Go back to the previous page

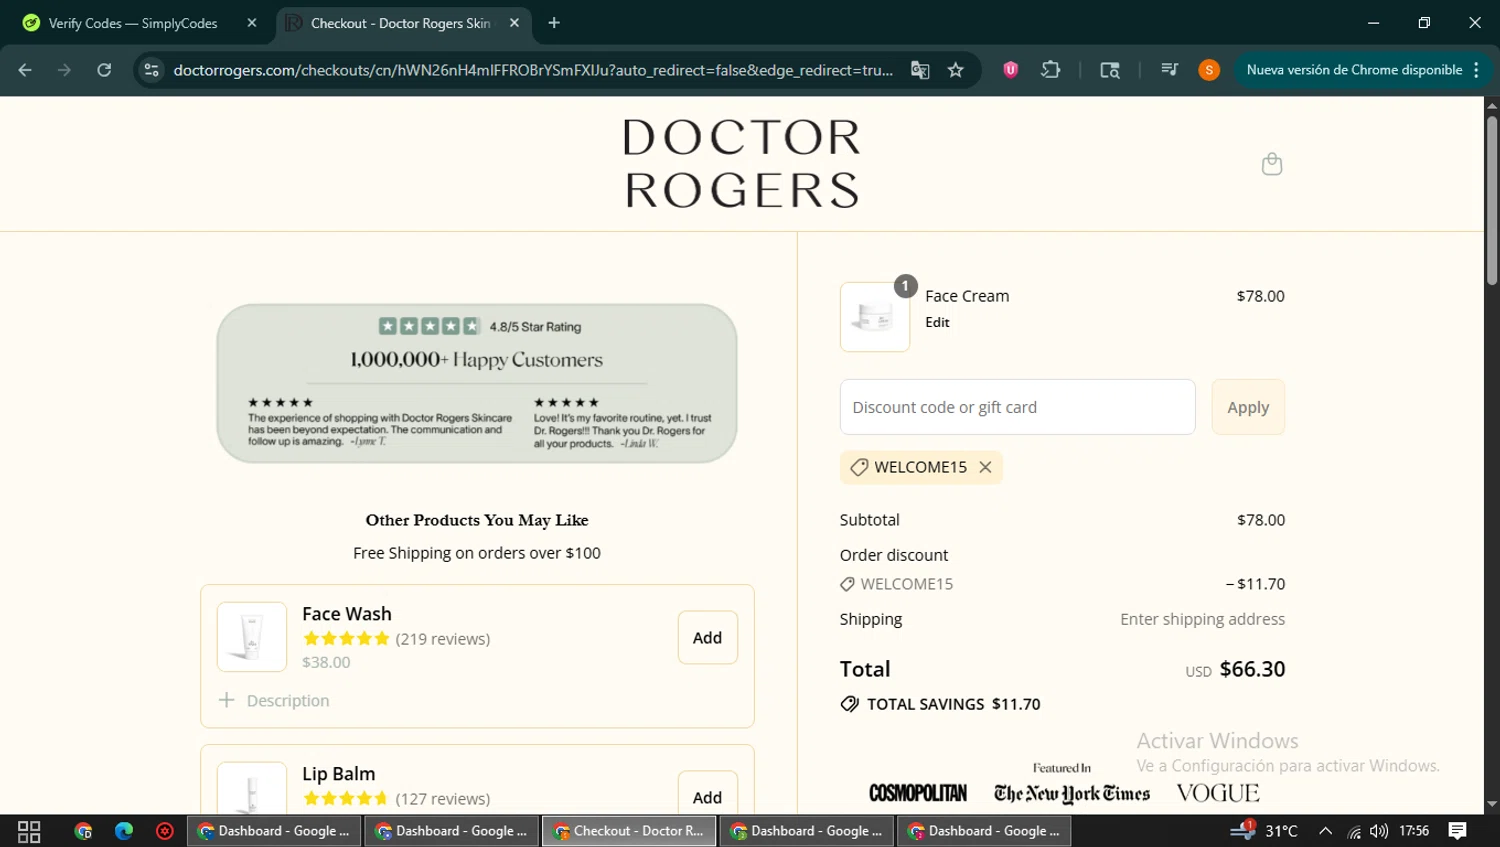(25, 70)
